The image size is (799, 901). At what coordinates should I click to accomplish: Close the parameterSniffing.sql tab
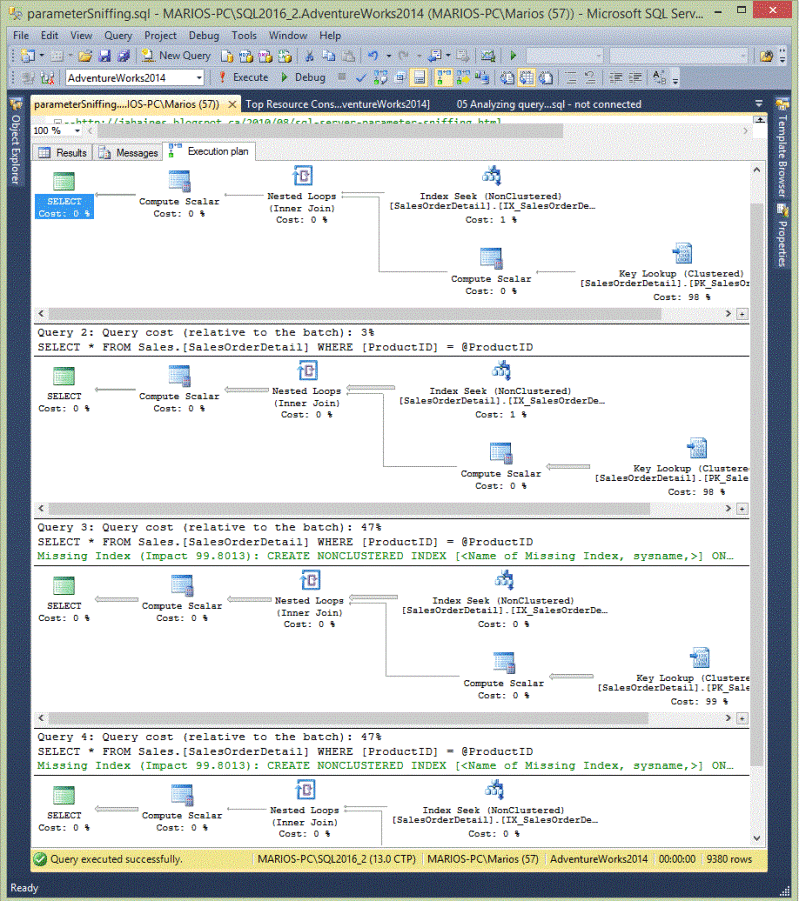tap(232, 104)
